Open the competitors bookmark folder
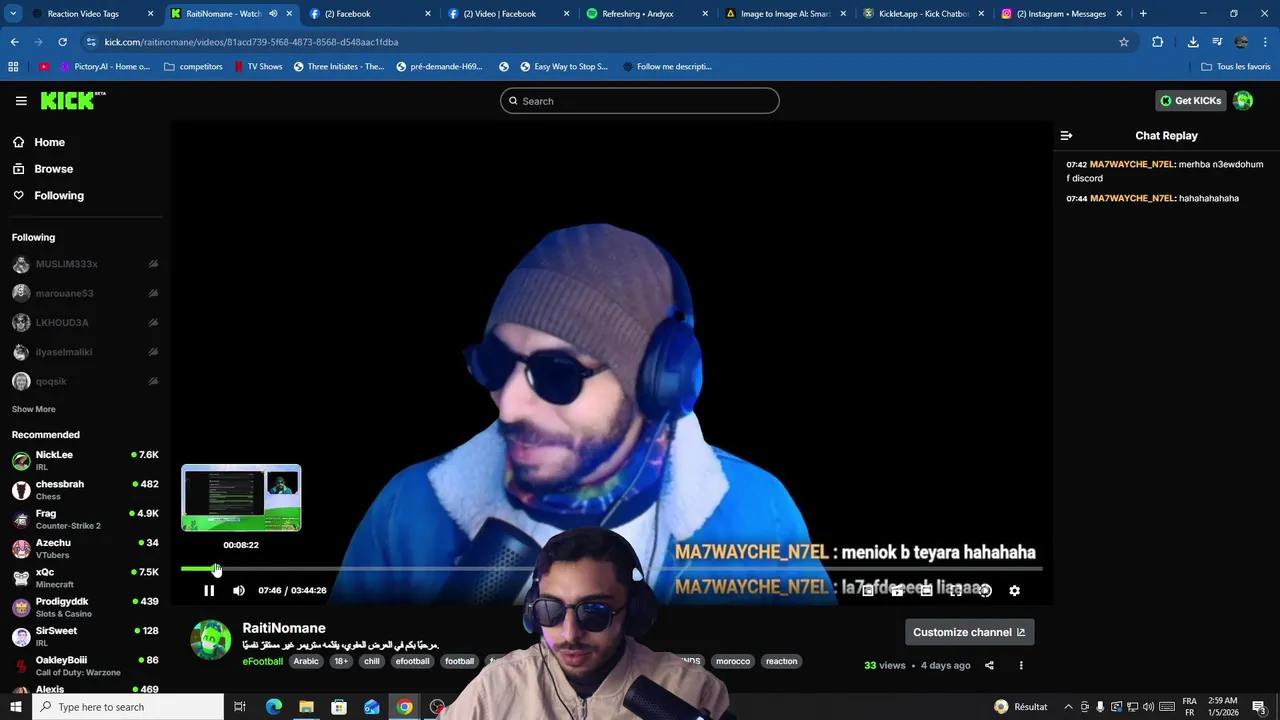Image resolution: width=1280 pixels, height=720 pixels. pos(193,67)
